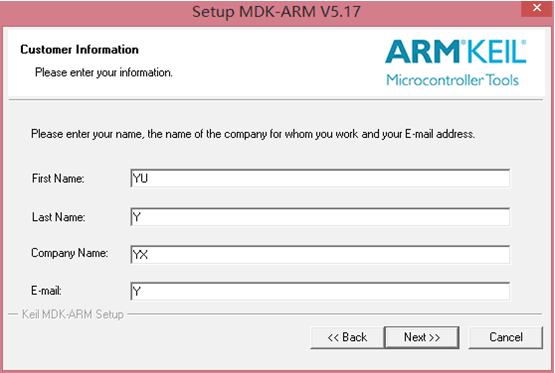Viewport: 555px width, 373px height.
Task: Click the Company Name label
Action: 69,253
